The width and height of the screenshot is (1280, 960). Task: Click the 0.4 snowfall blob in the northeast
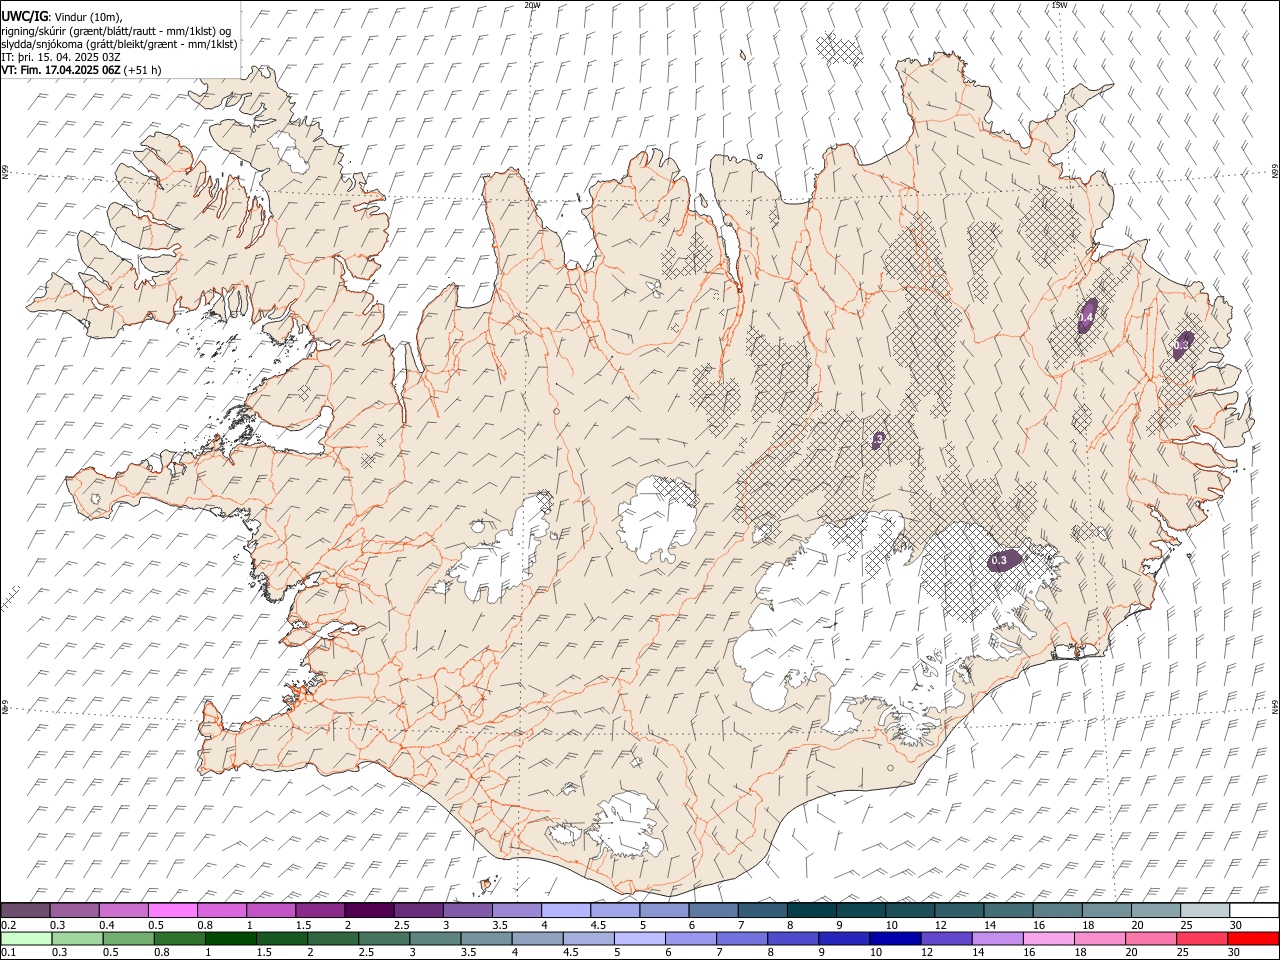tap(1088, 316)
